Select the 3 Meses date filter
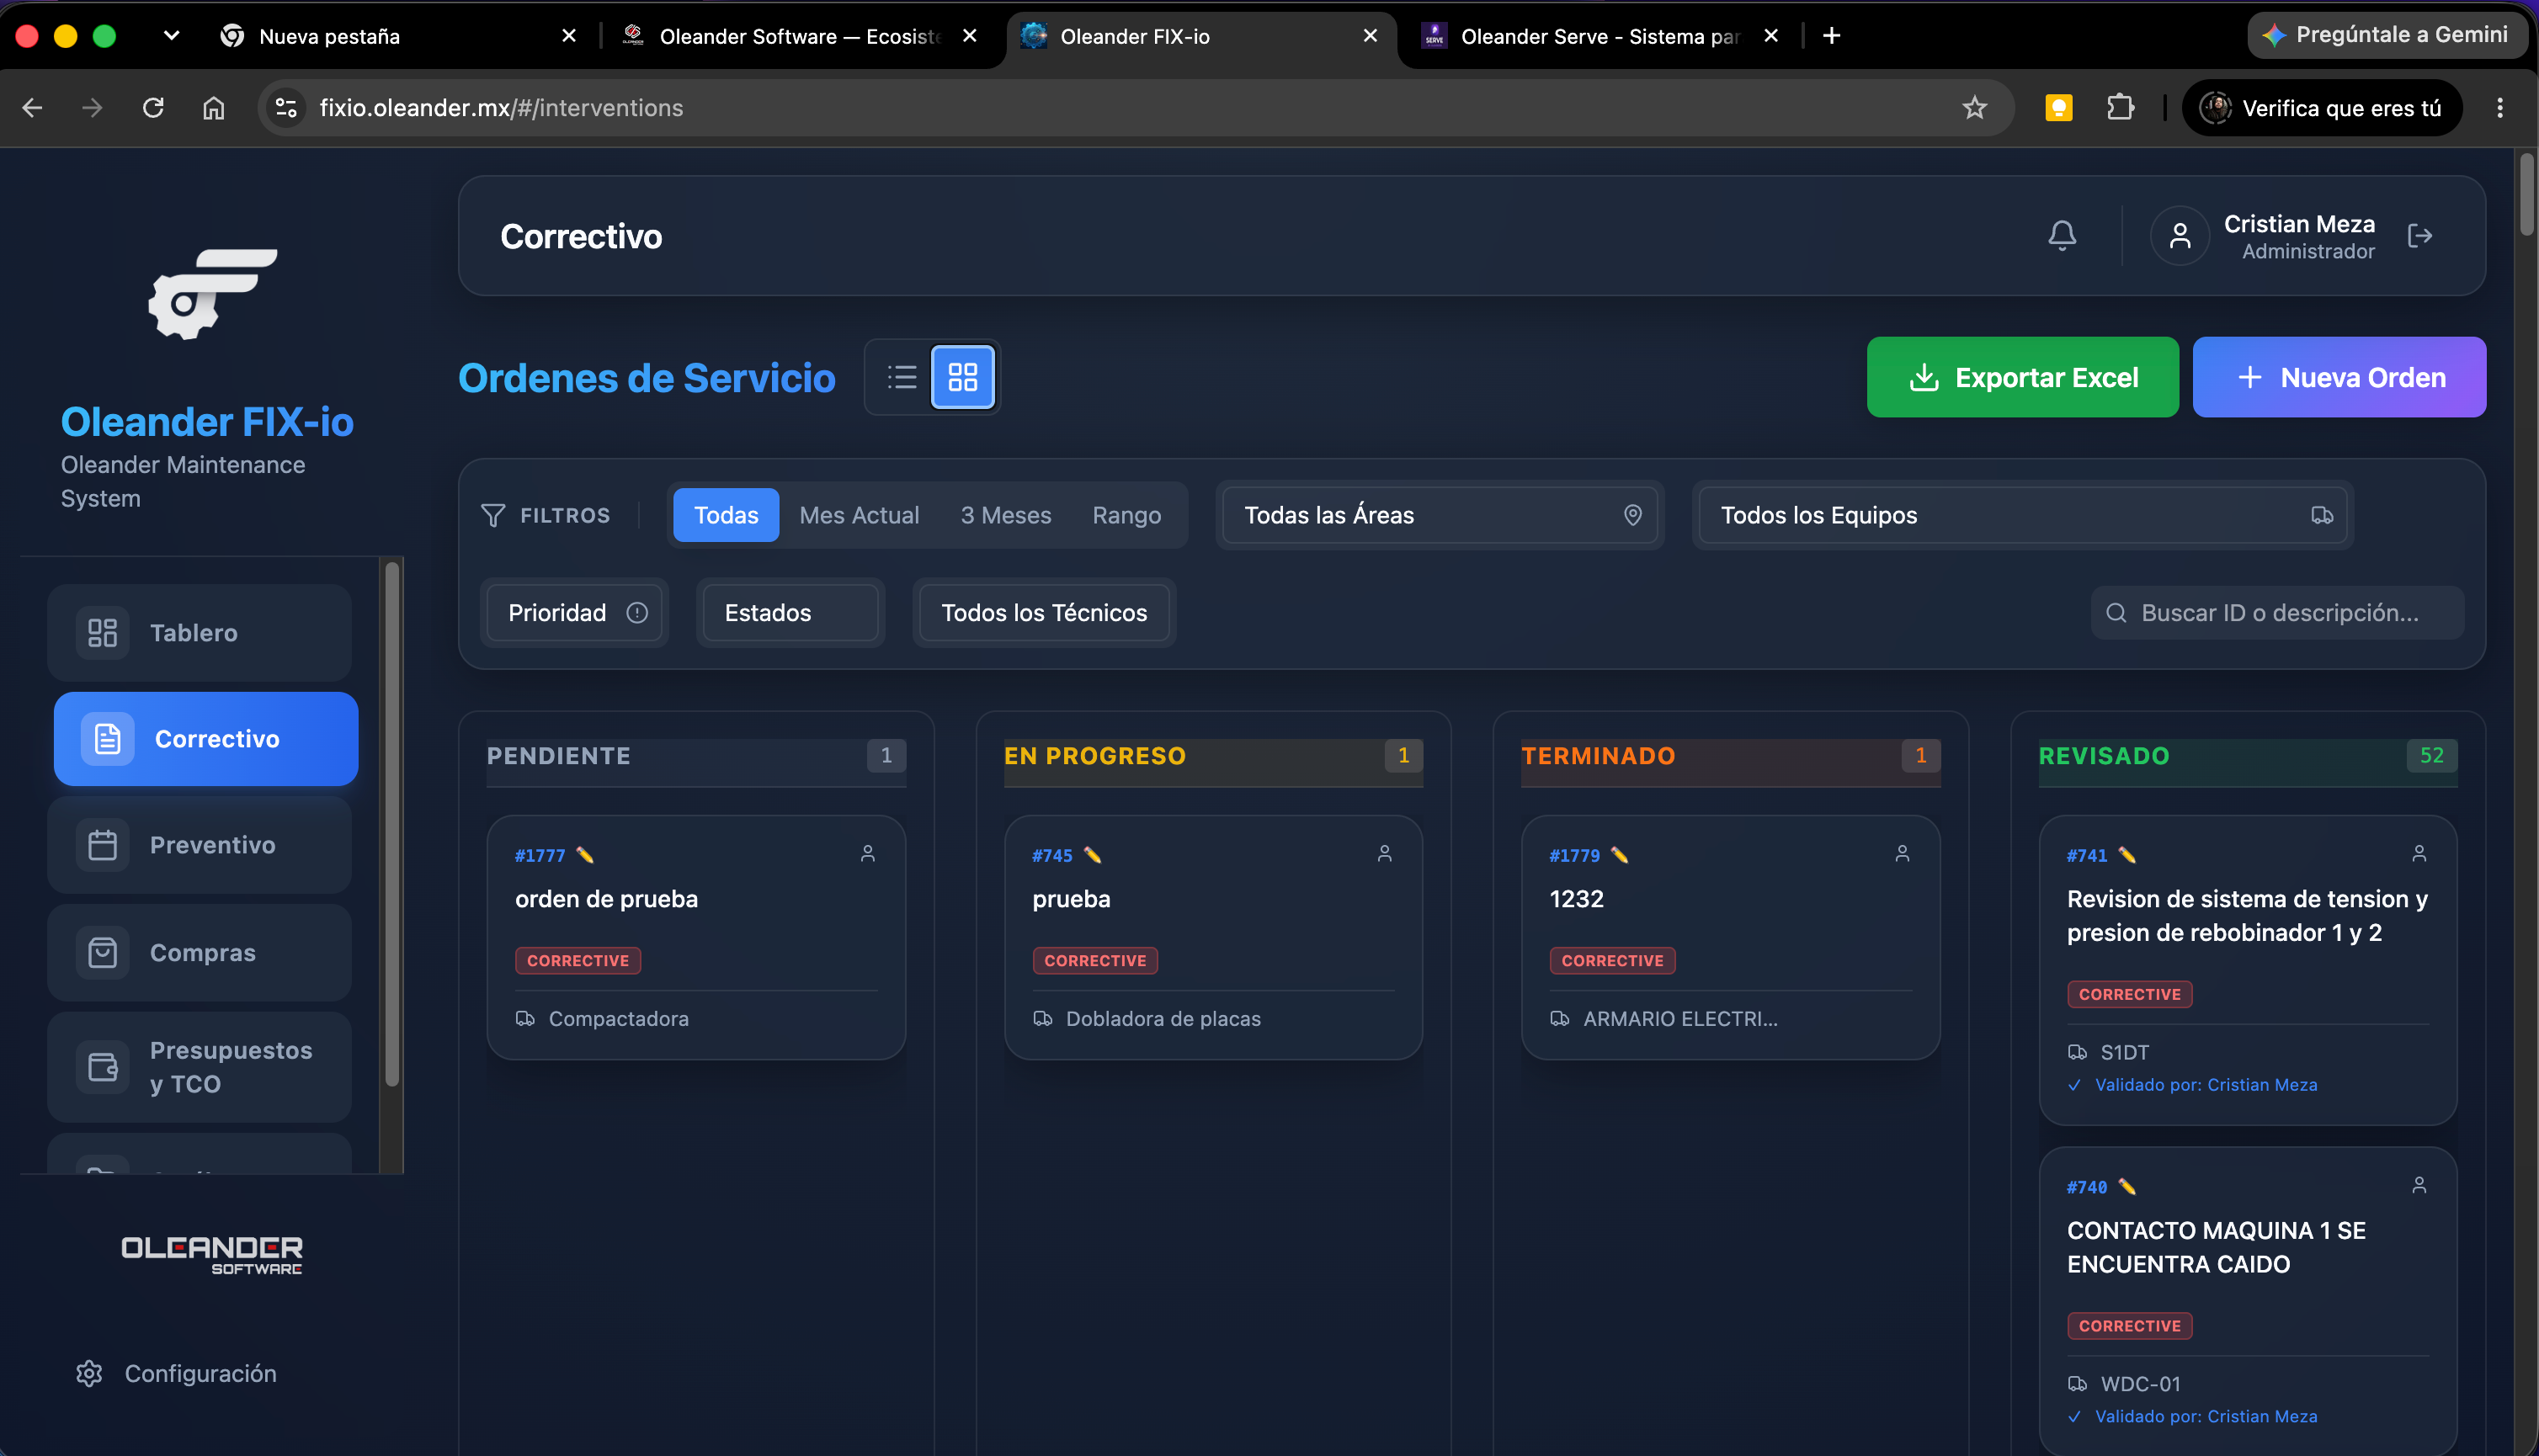 (x=1005, y=515)
